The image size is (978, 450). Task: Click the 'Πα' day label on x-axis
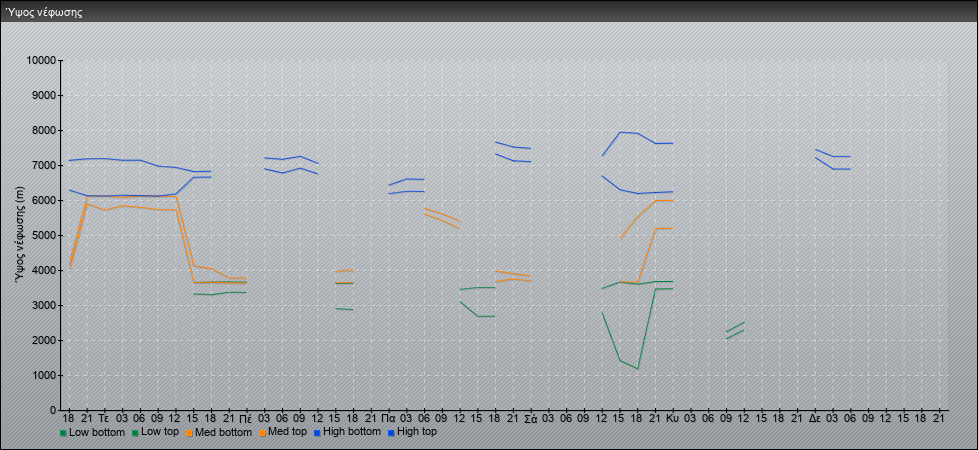click(388, 419)
